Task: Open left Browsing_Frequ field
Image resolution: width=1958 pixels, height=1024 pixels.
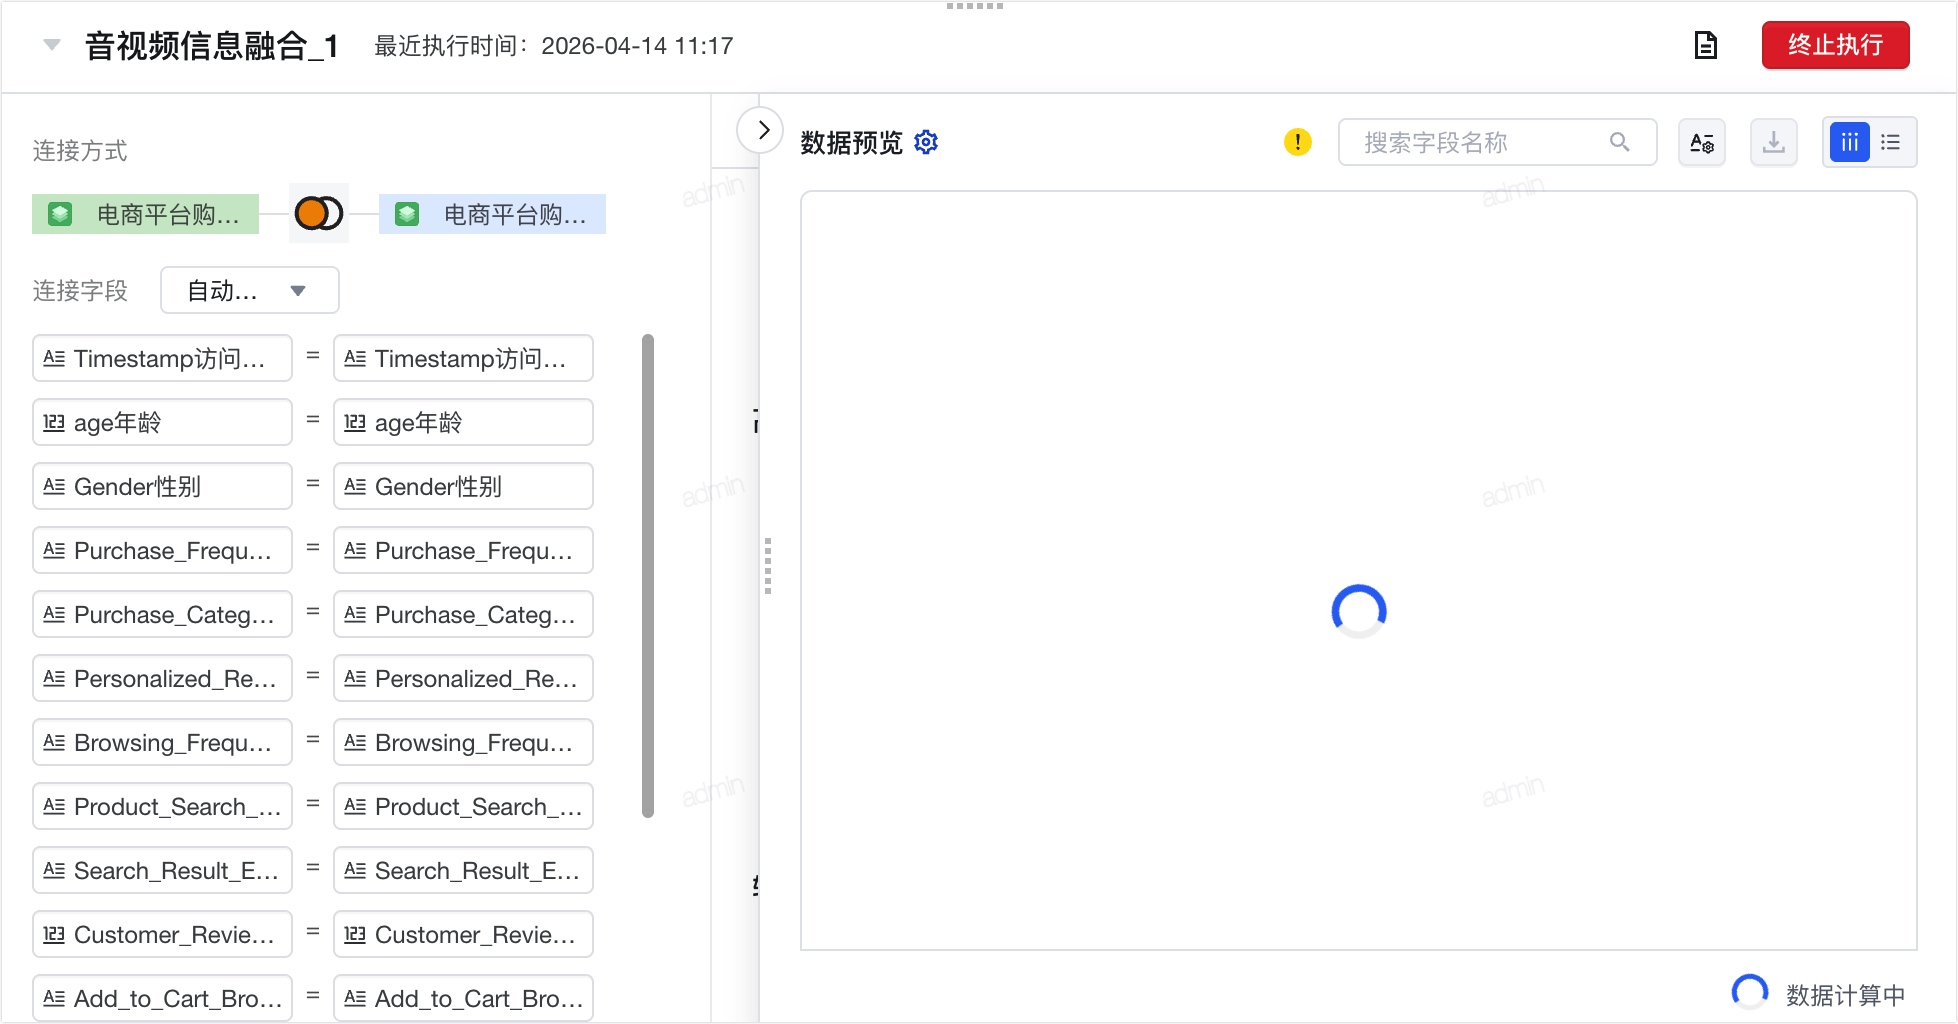Action: [162, 742]
